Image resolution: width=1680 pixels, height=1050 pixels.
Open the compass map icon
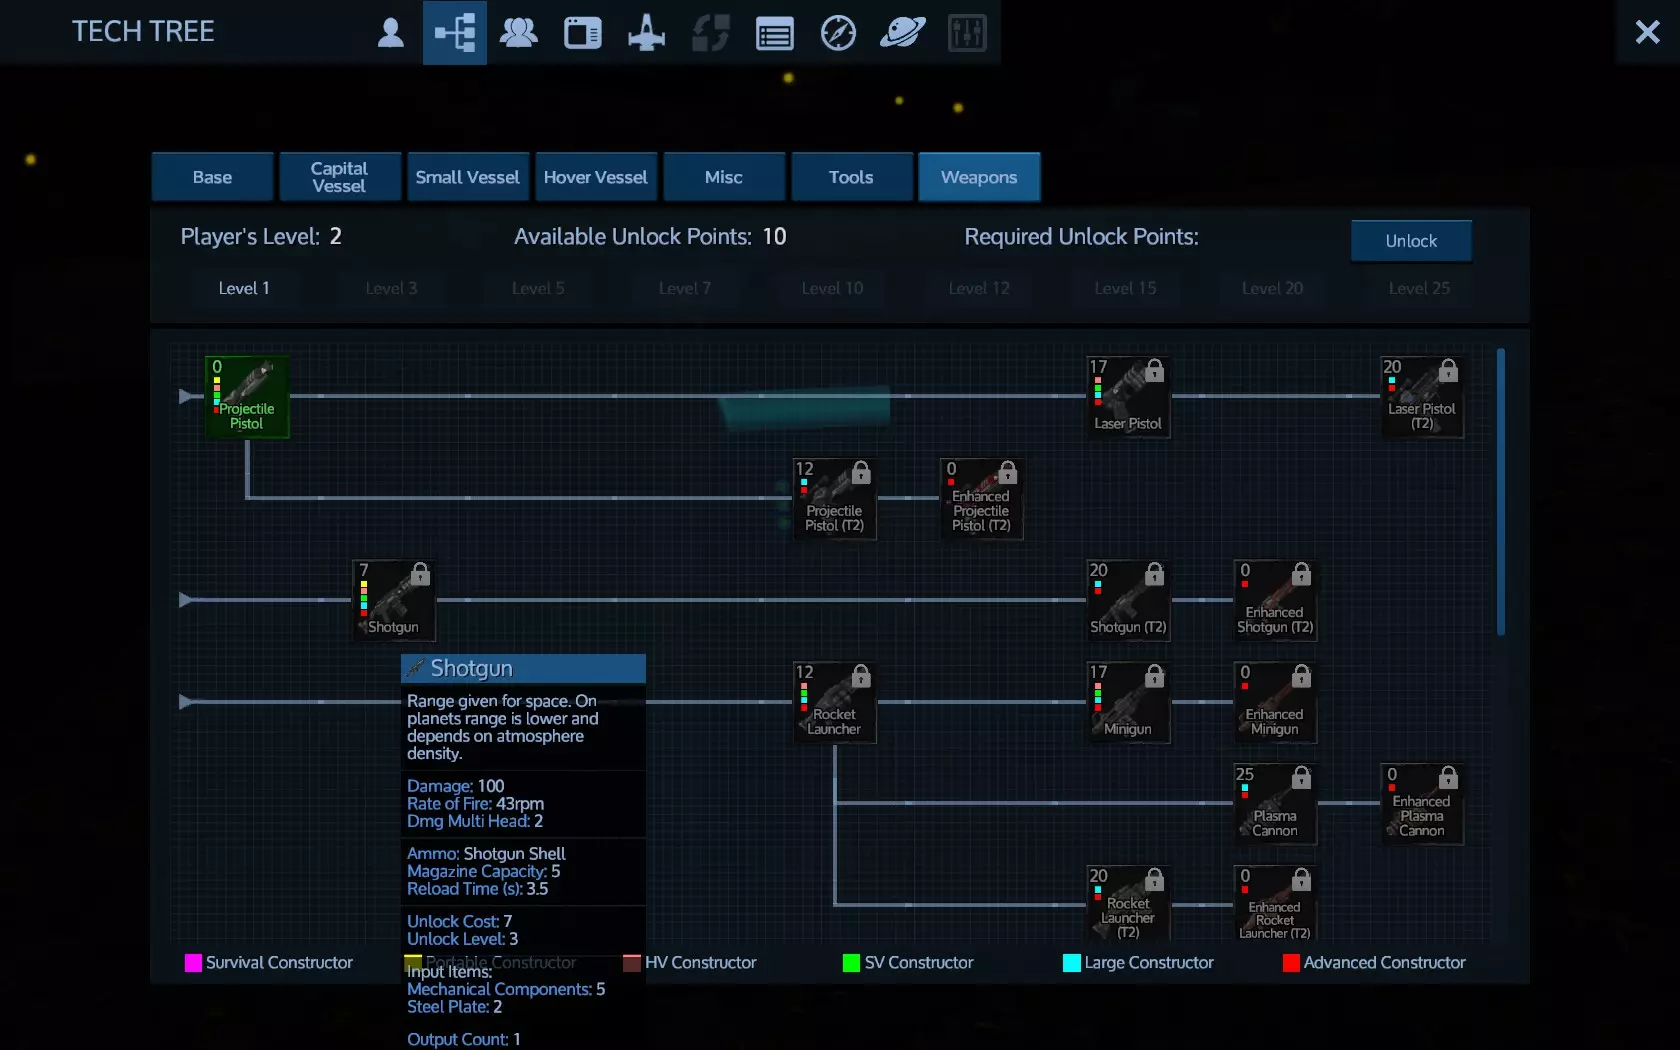pyautogui.click(x=838, y=33)
